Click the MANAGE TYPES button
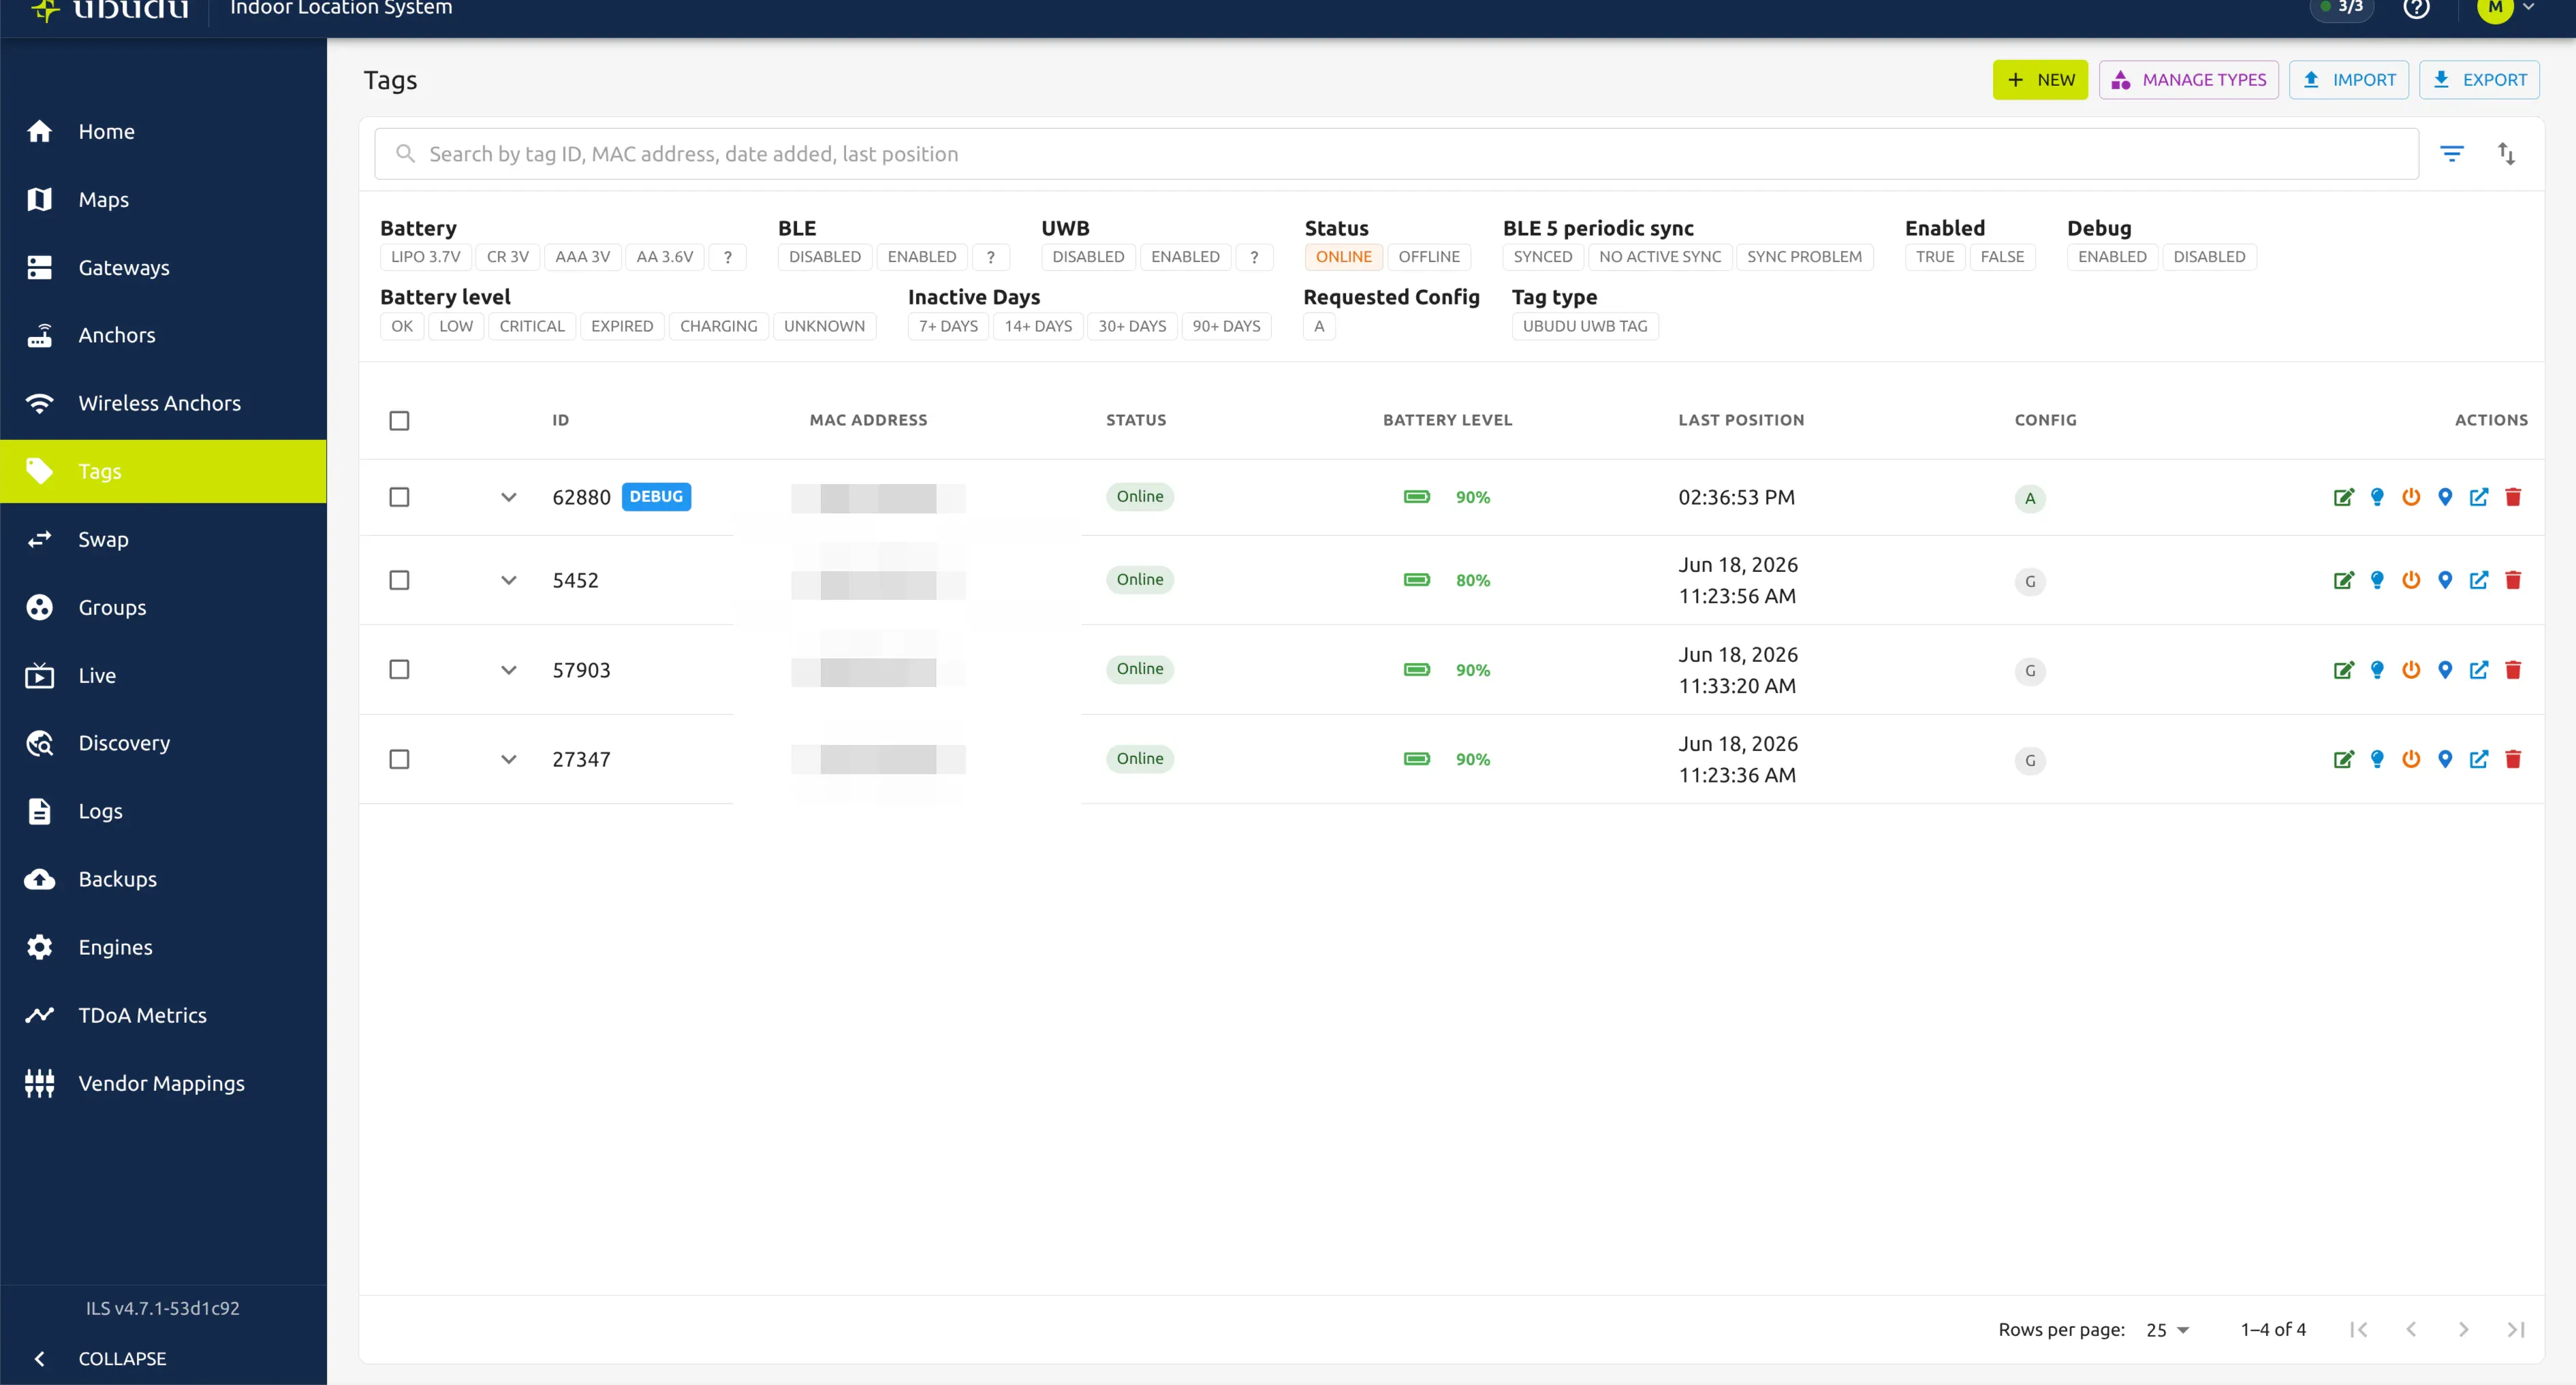The width and height of the screenshot is (2576, 1385). 2188,80
